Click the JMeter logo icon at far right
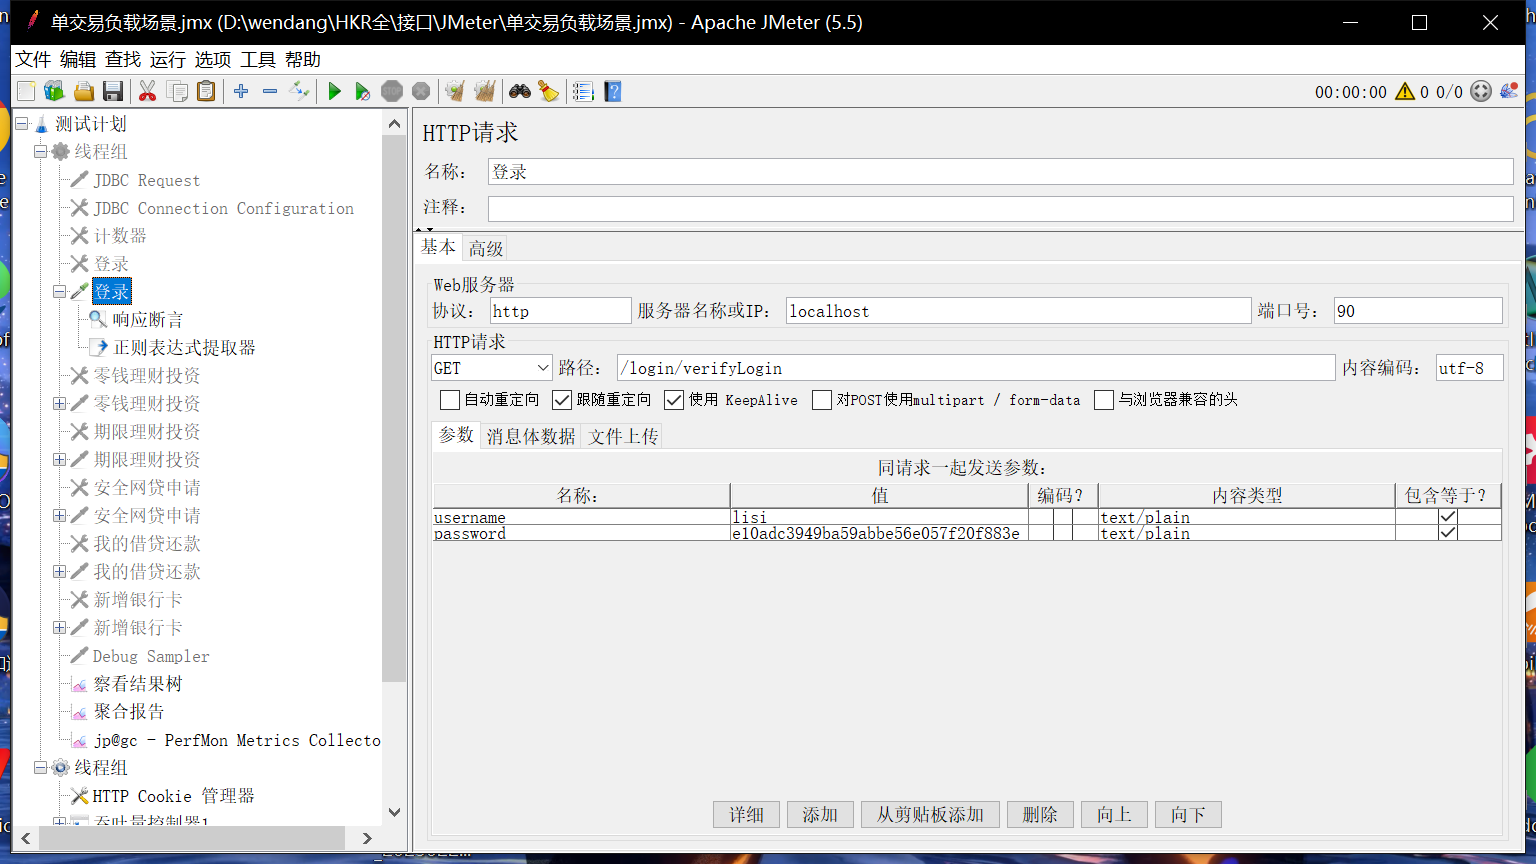This screenshot has height=864, width=1536. pos(1509,92)
